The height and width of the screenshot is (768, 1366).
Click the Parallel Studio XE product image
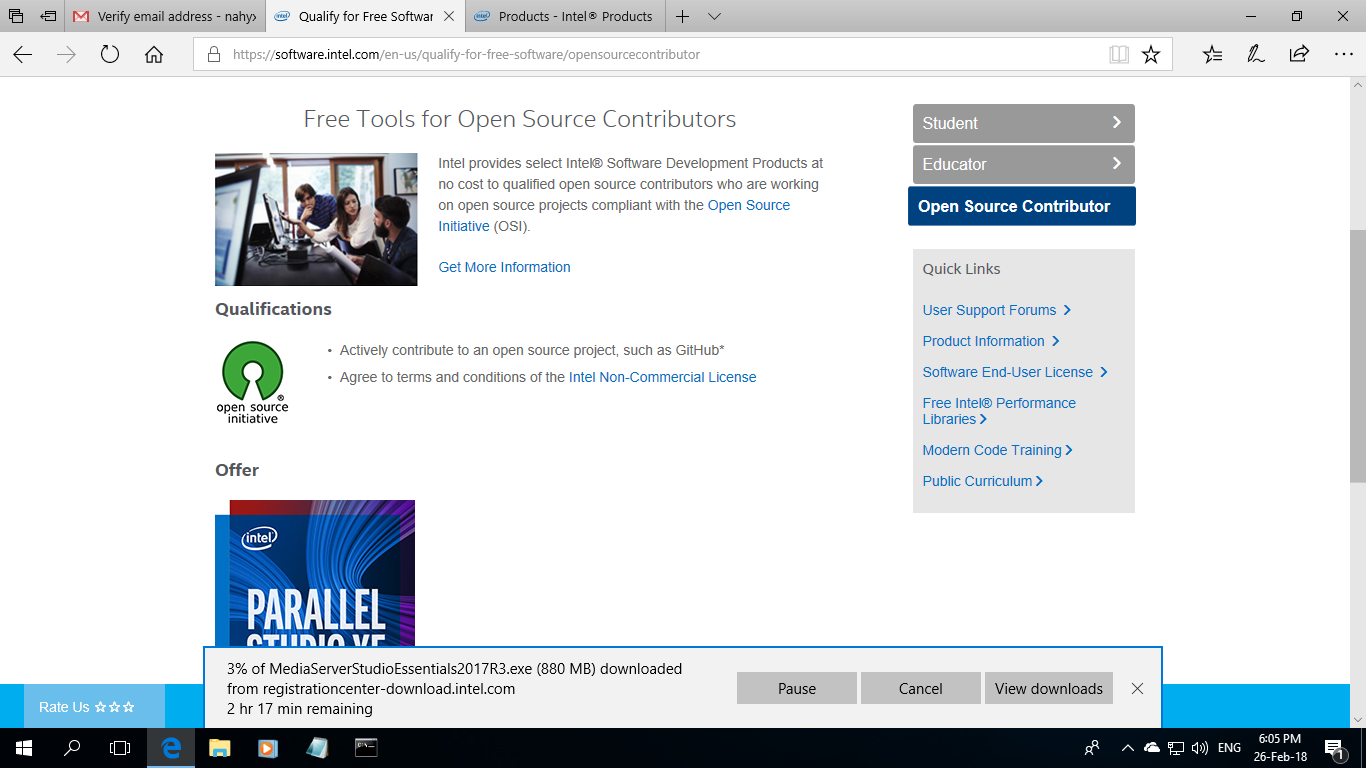[315, 573]
